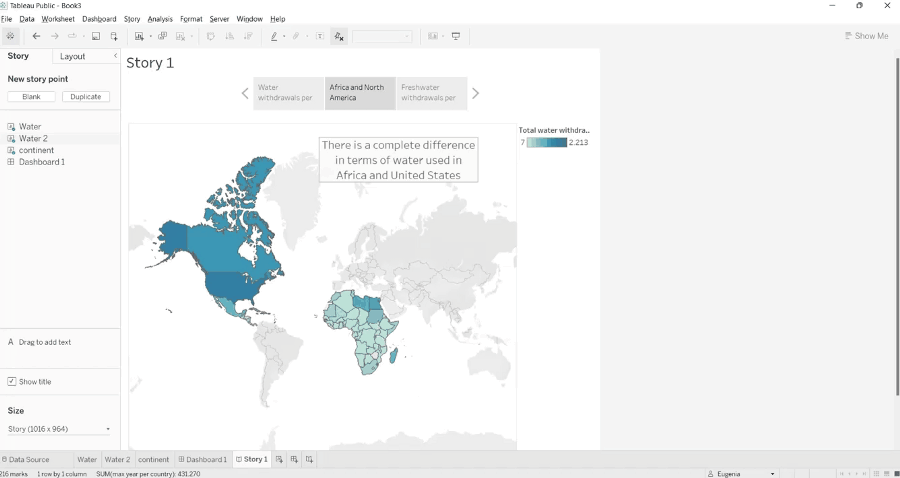Viewport: 900px width, 478px height.
Task: Click the Highlight pen toolbar icon
Action: 274,36
